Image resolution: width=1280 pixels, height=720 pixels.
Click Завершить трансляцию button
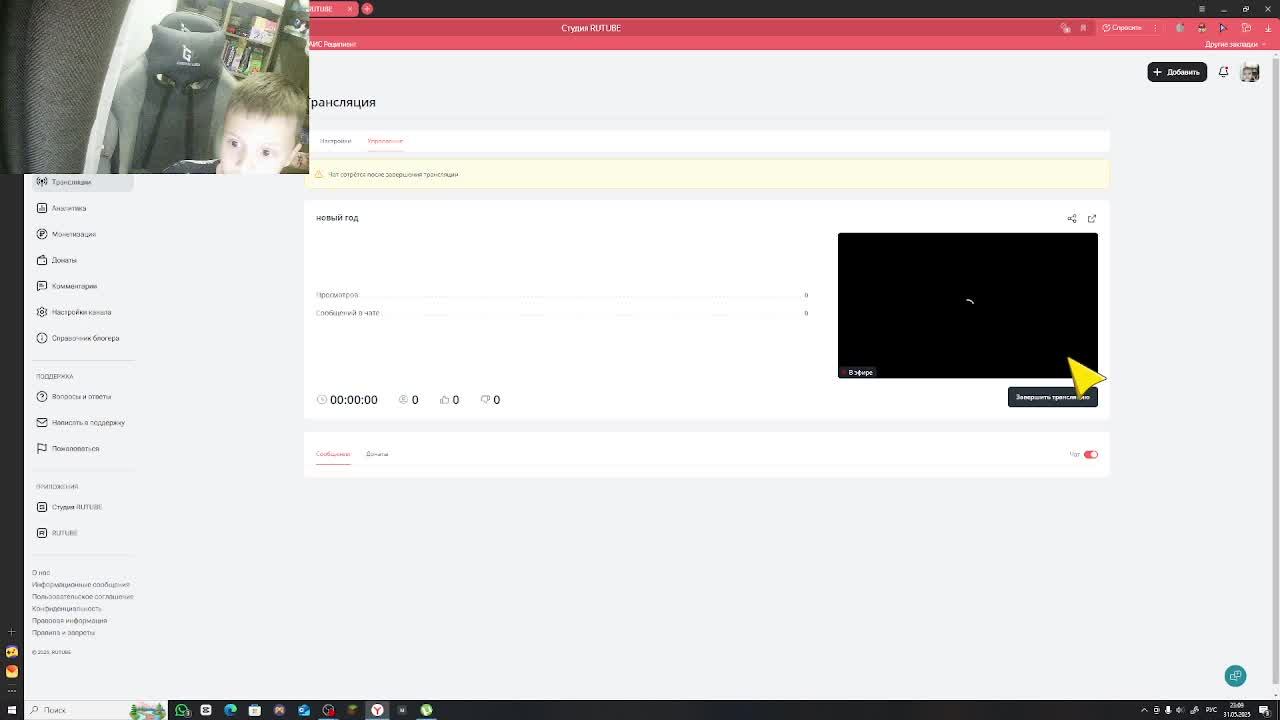[1053, 397]
